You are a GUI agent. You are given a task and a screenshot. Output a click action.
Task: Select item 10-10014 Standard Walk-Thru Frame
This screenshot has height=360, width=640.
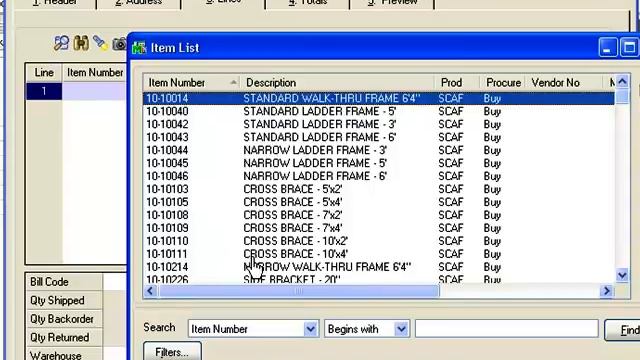coord(379,98)
